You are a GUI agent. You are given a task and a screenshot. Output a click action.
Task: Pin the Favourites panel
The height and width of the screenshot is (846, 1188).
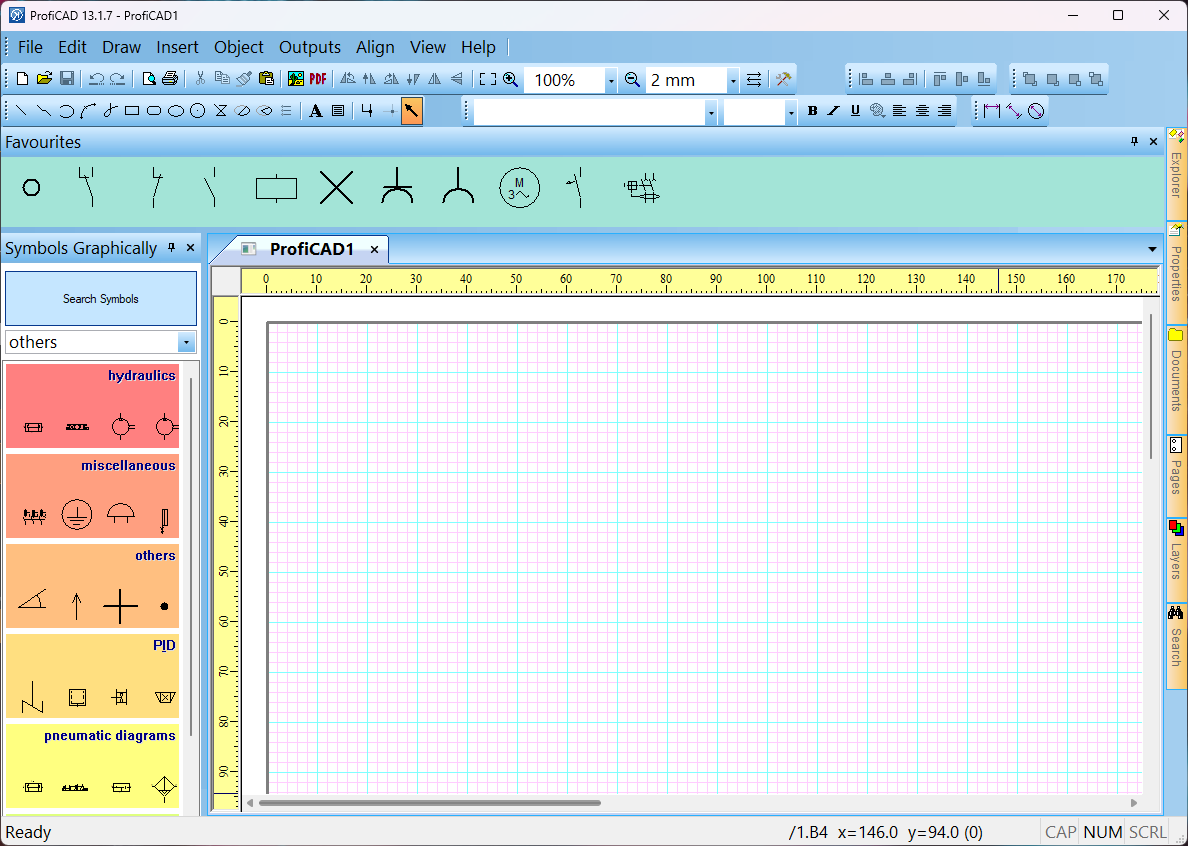[1134, 142]
